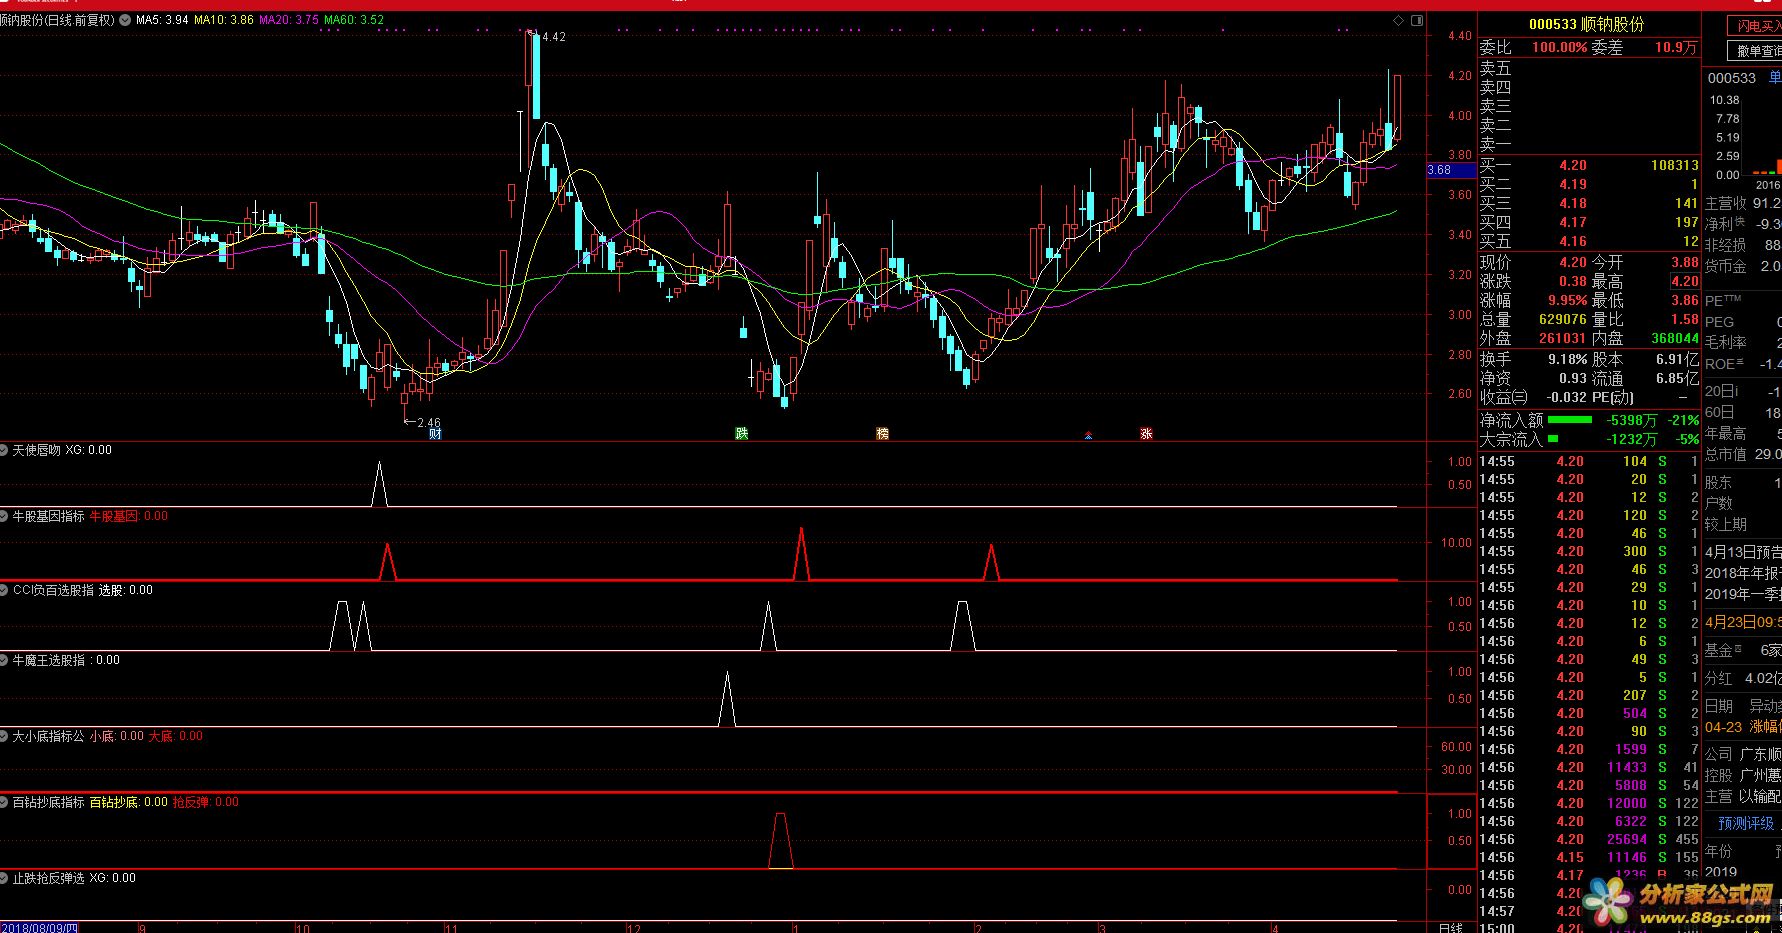Click the 主营收 row in the right panel
This screenshot has width=1782, height=933.
click(1743, 203)
